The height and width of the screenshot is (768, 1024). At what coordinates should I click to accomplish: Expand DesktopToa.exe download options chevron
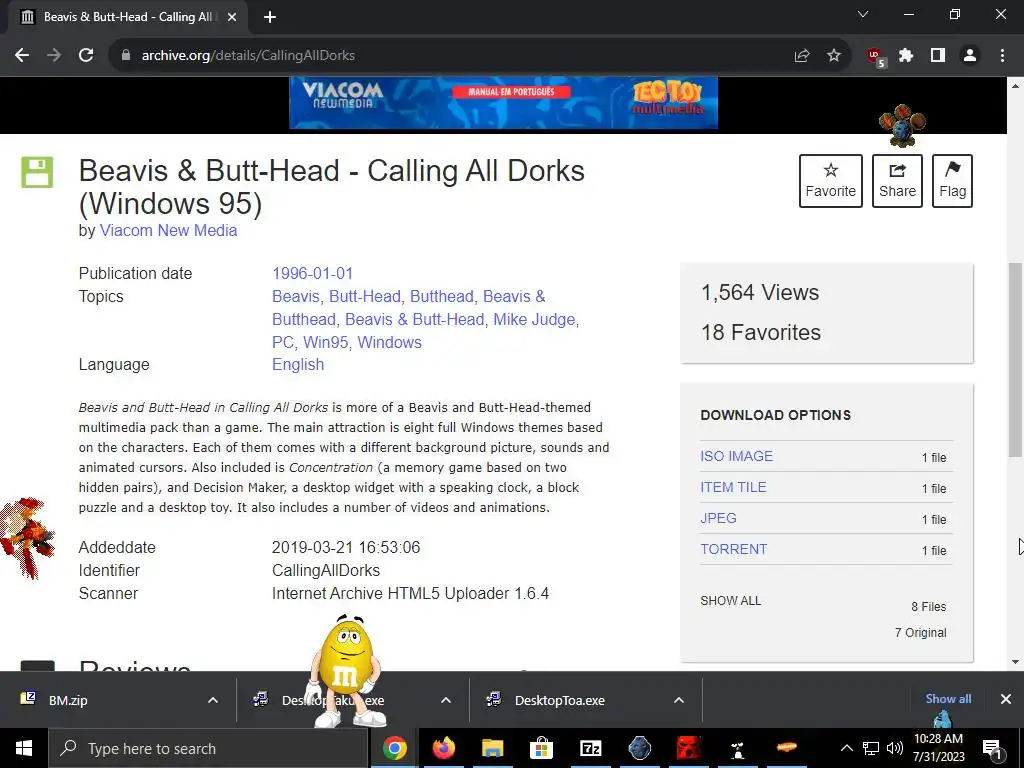click(679, 700)
